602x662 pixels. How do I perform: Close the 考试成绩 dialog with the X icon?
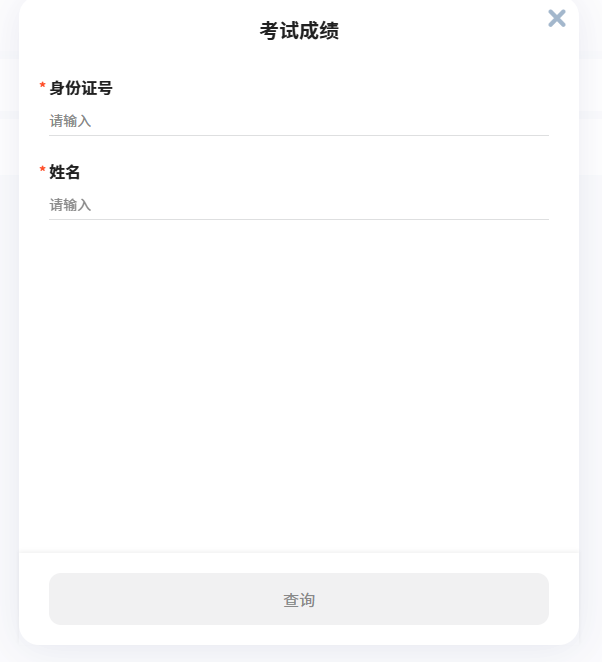[557, 18]
